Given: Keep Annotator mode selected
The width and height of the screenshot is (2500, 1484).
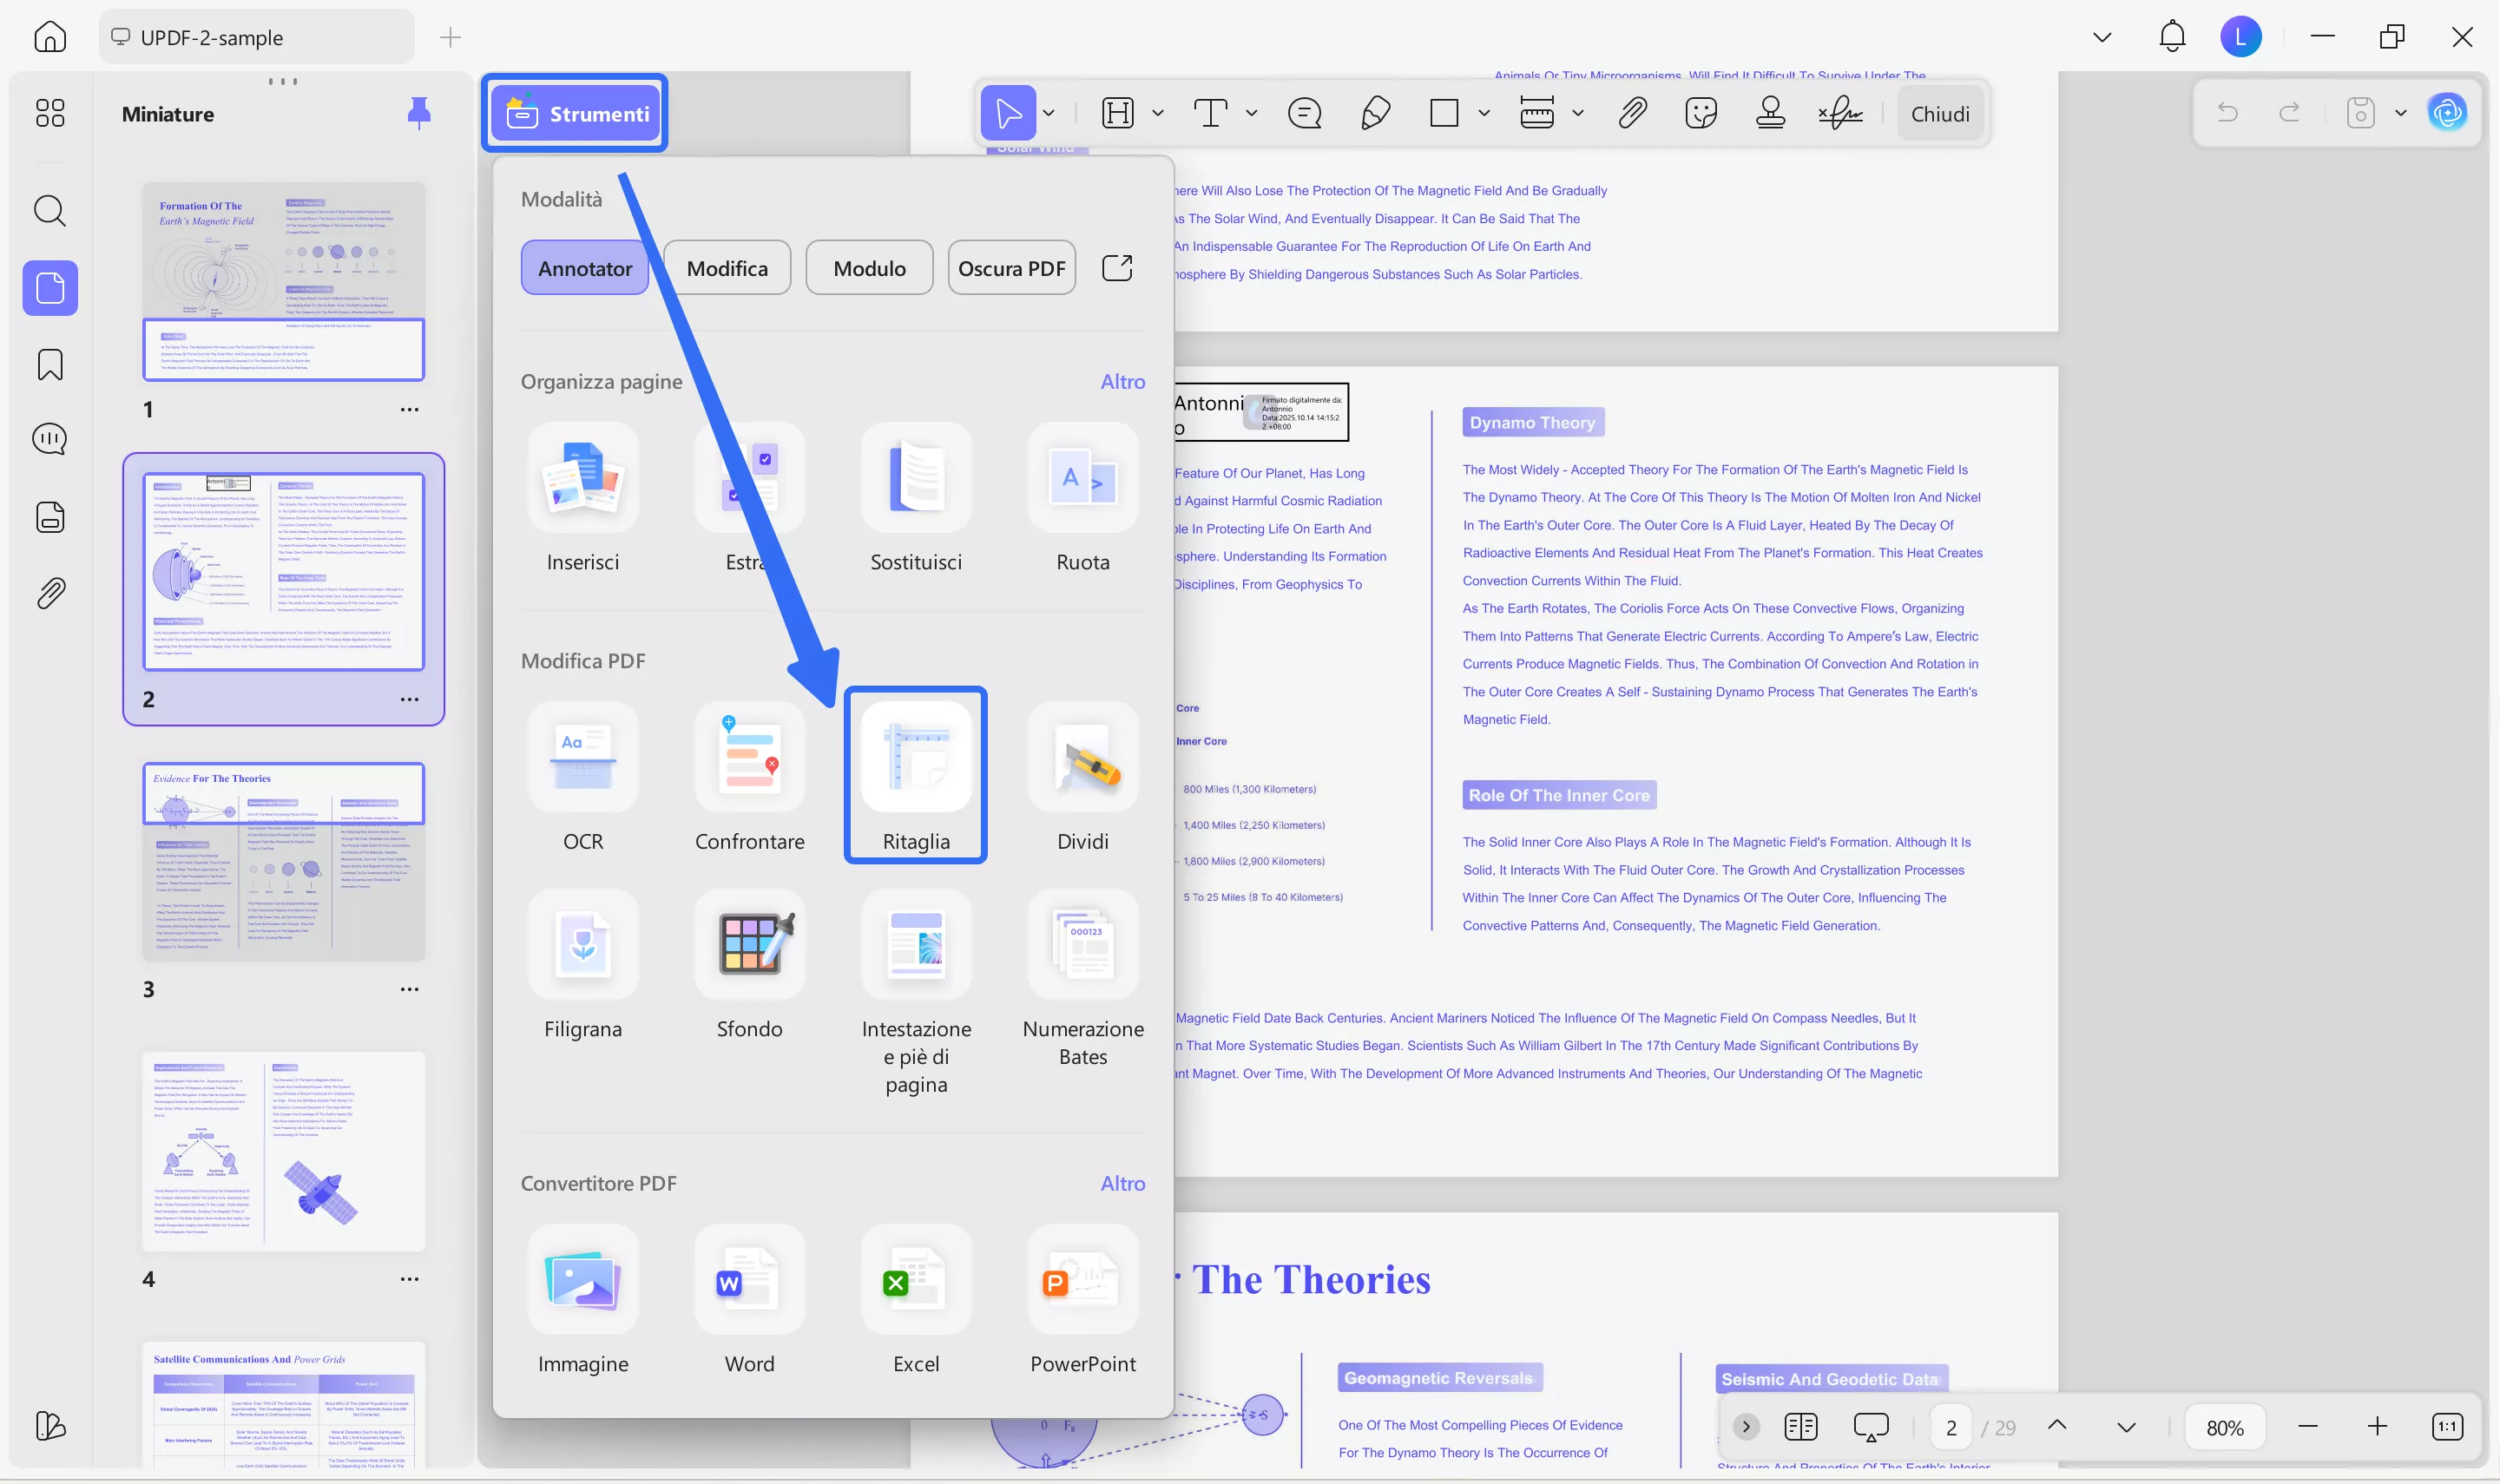Looking at the screenshot, I should (584, 267).
